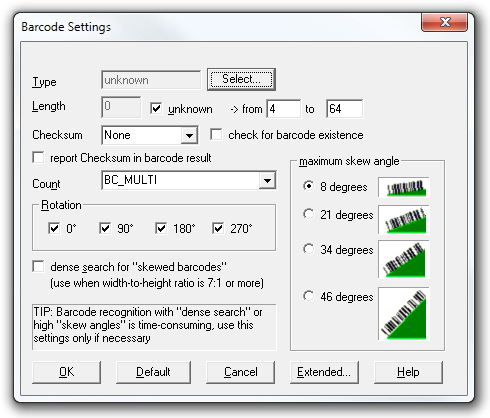The height and width of the screenshot is (418, 490).
Task: Click the 46 degrees skewed barcode image
Action: (404, 314)
